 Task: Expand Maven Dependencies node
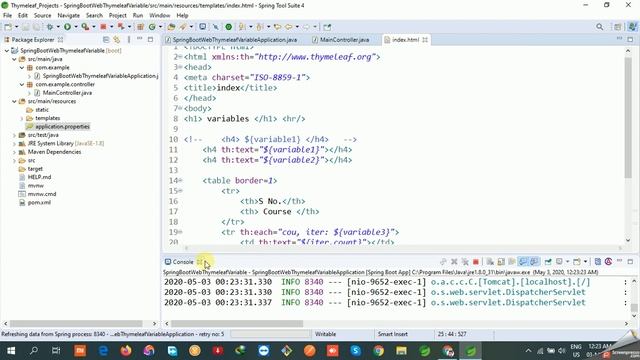14,152
